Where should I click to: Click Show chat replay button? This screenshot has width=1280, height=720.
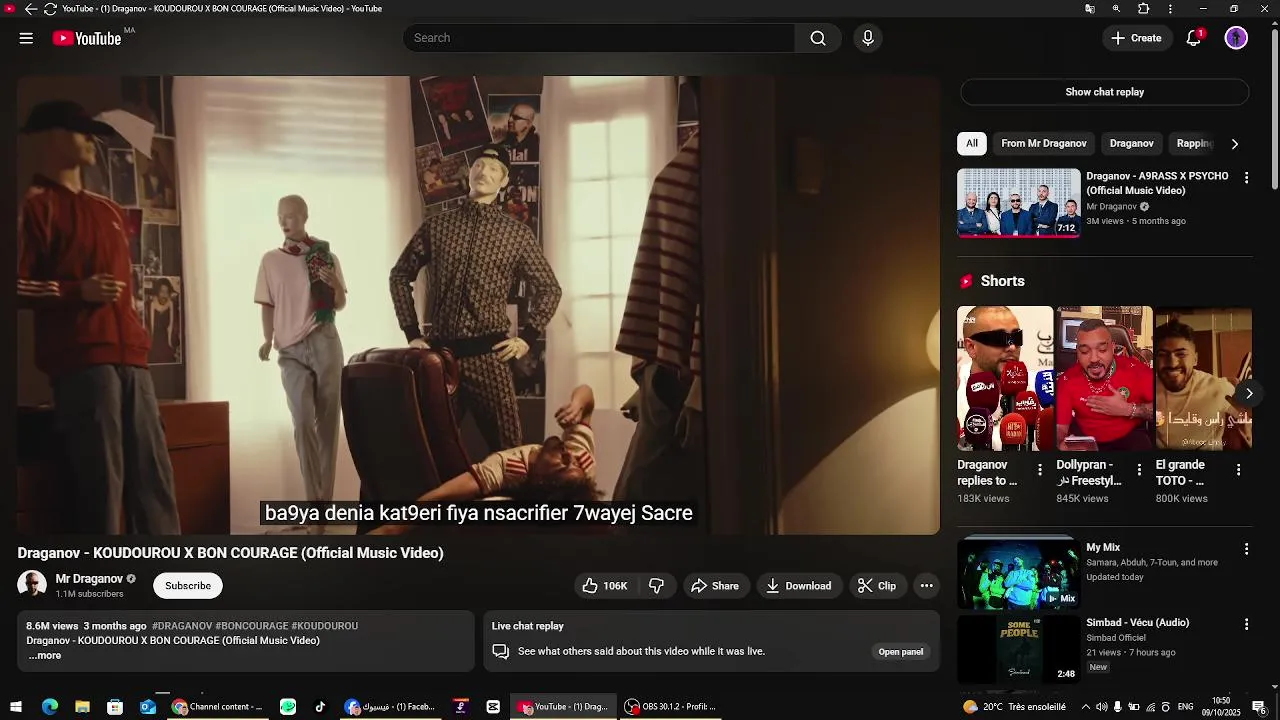[1104, 92]
